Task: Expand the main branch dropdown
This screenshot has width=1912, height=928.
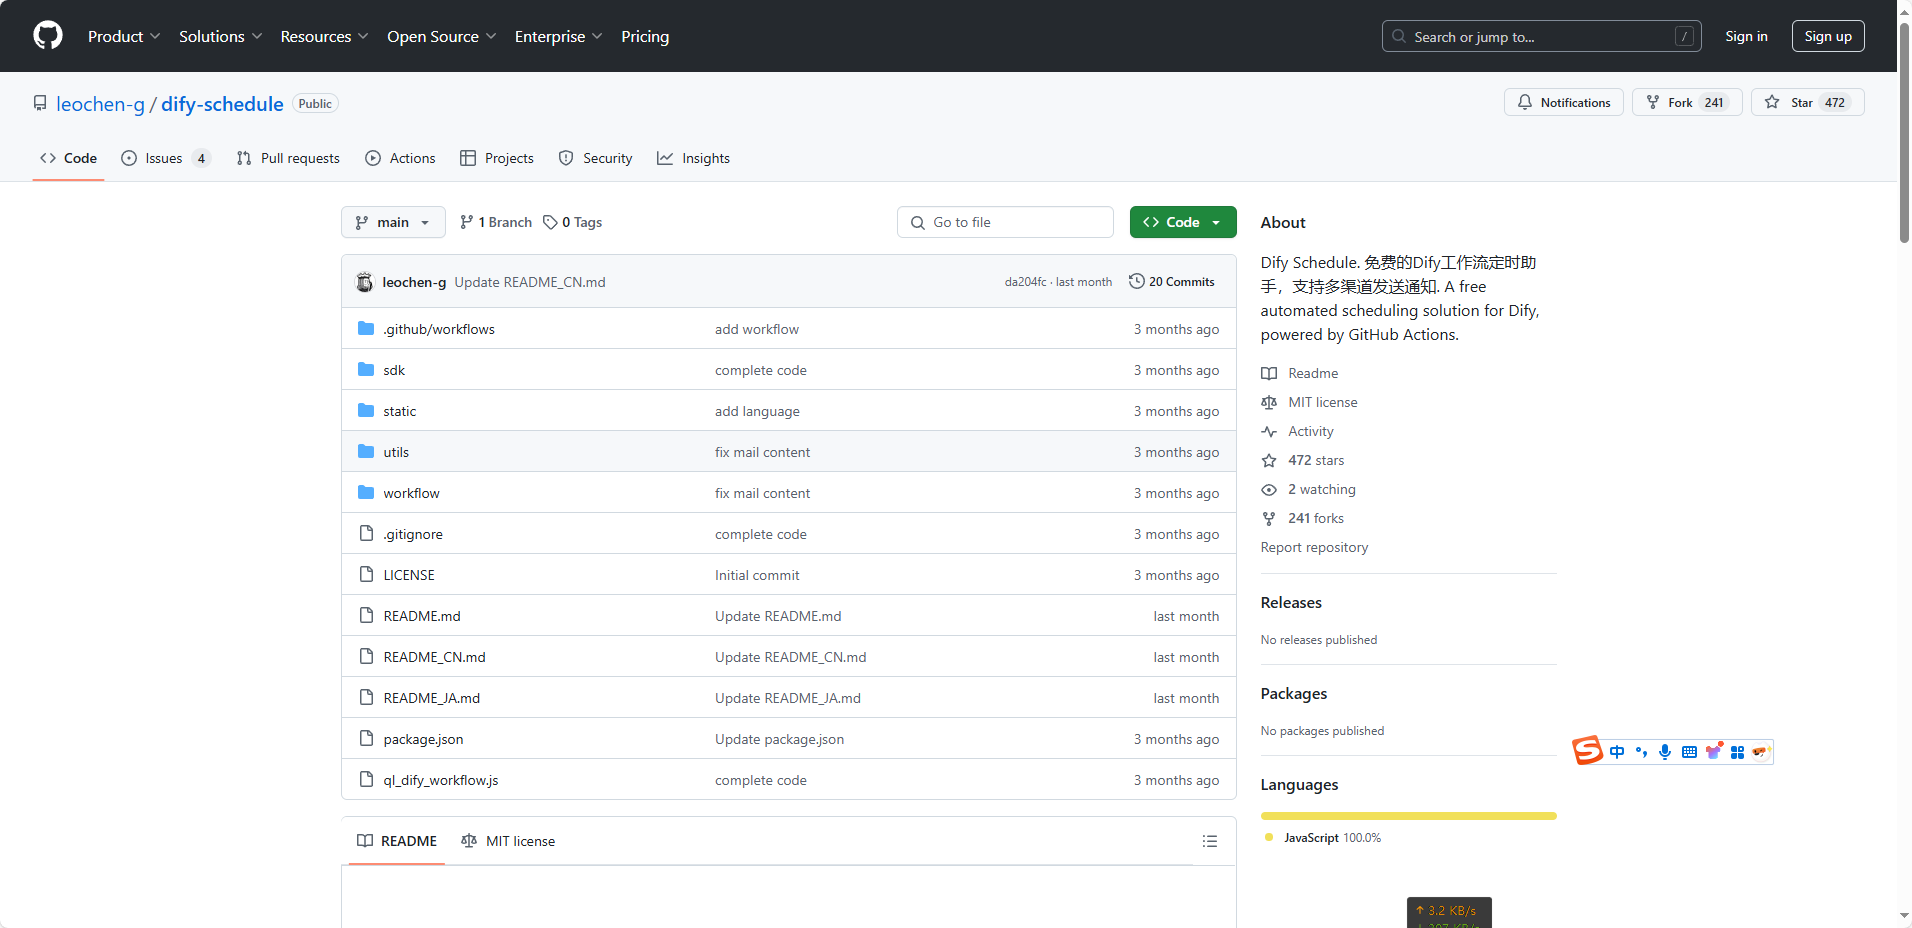Action: 393,222
